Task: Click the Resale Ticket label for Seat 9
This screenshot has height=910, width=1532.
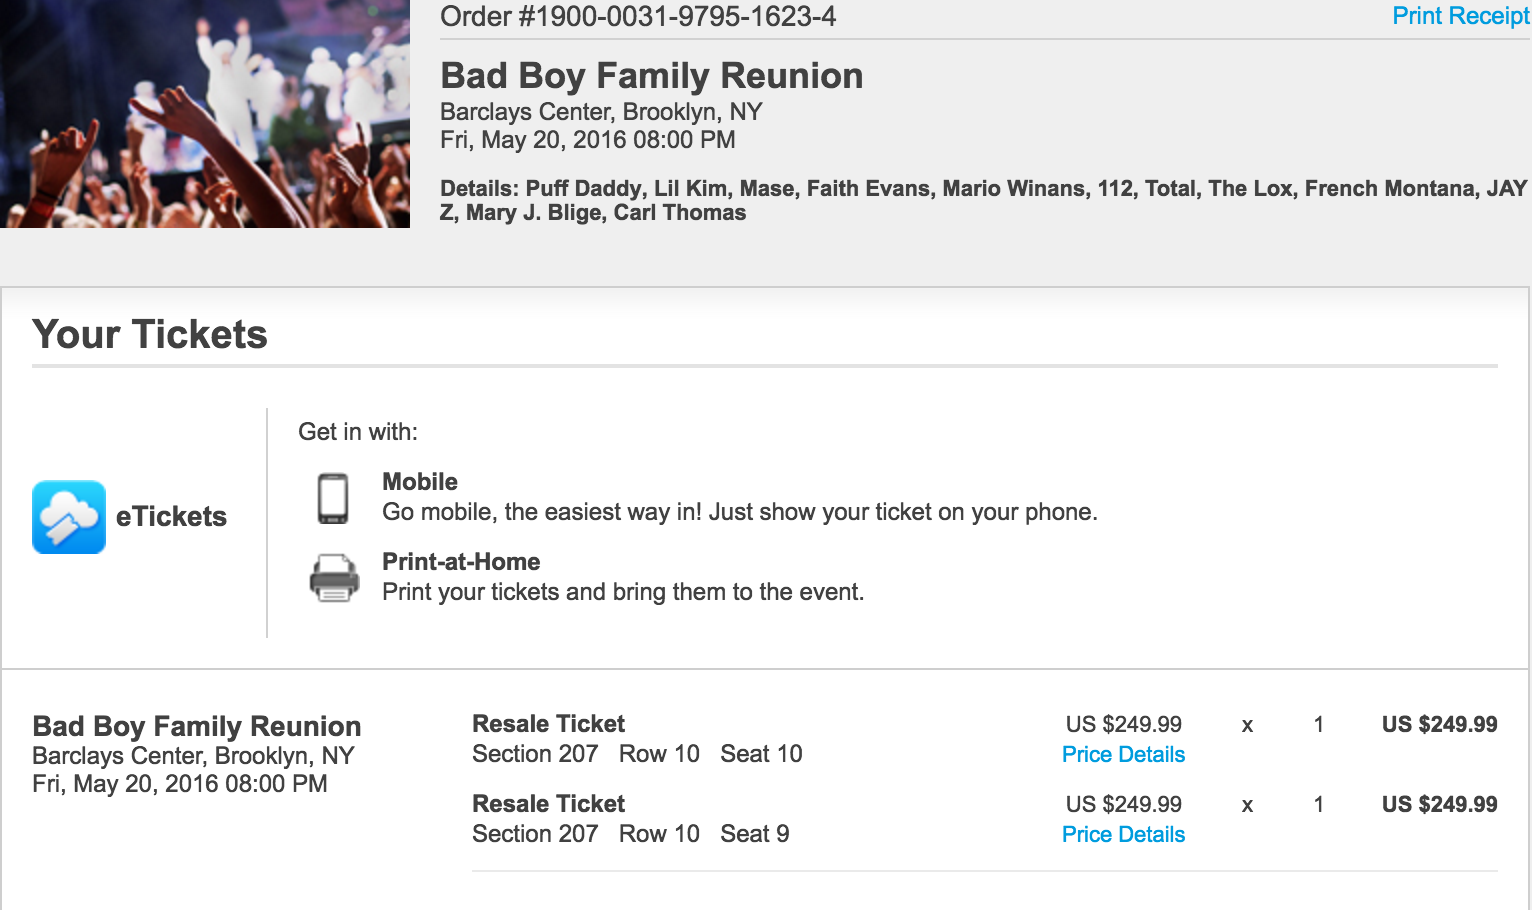Action: [x=548, y=804]
